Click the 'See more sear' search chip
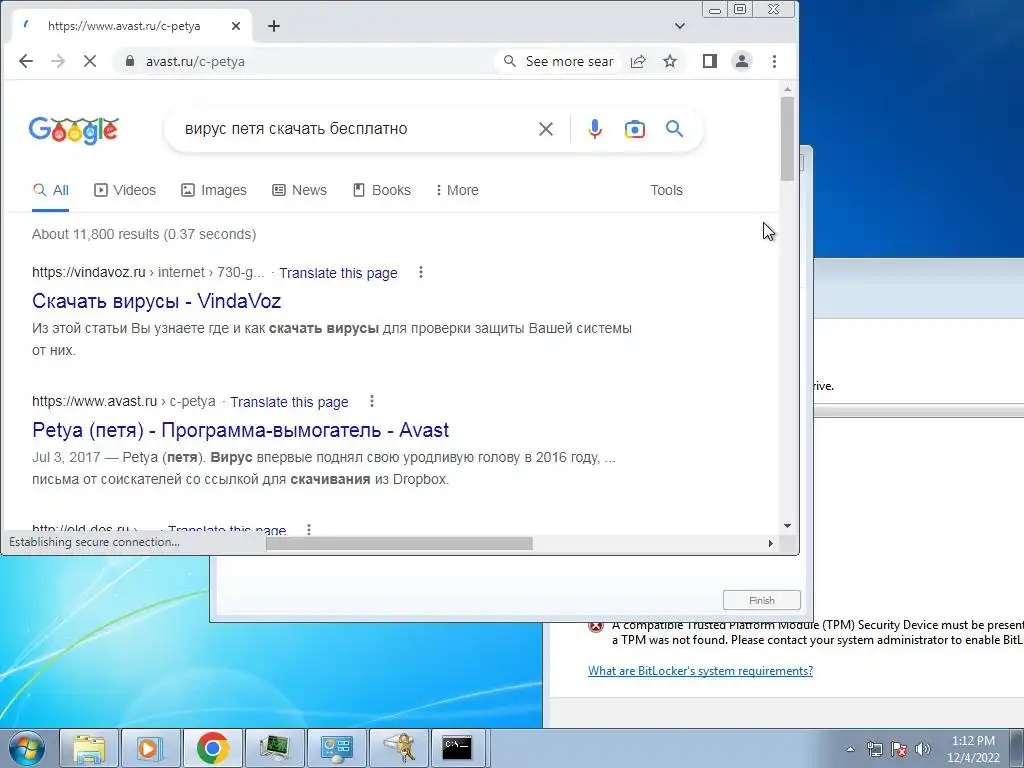Screen dimensions: 1024x768 click(559, 61)
